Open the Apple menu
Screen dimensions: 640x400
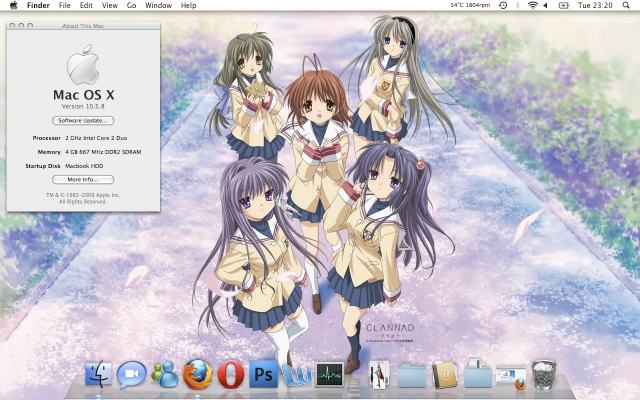click(x=13, y=6)
